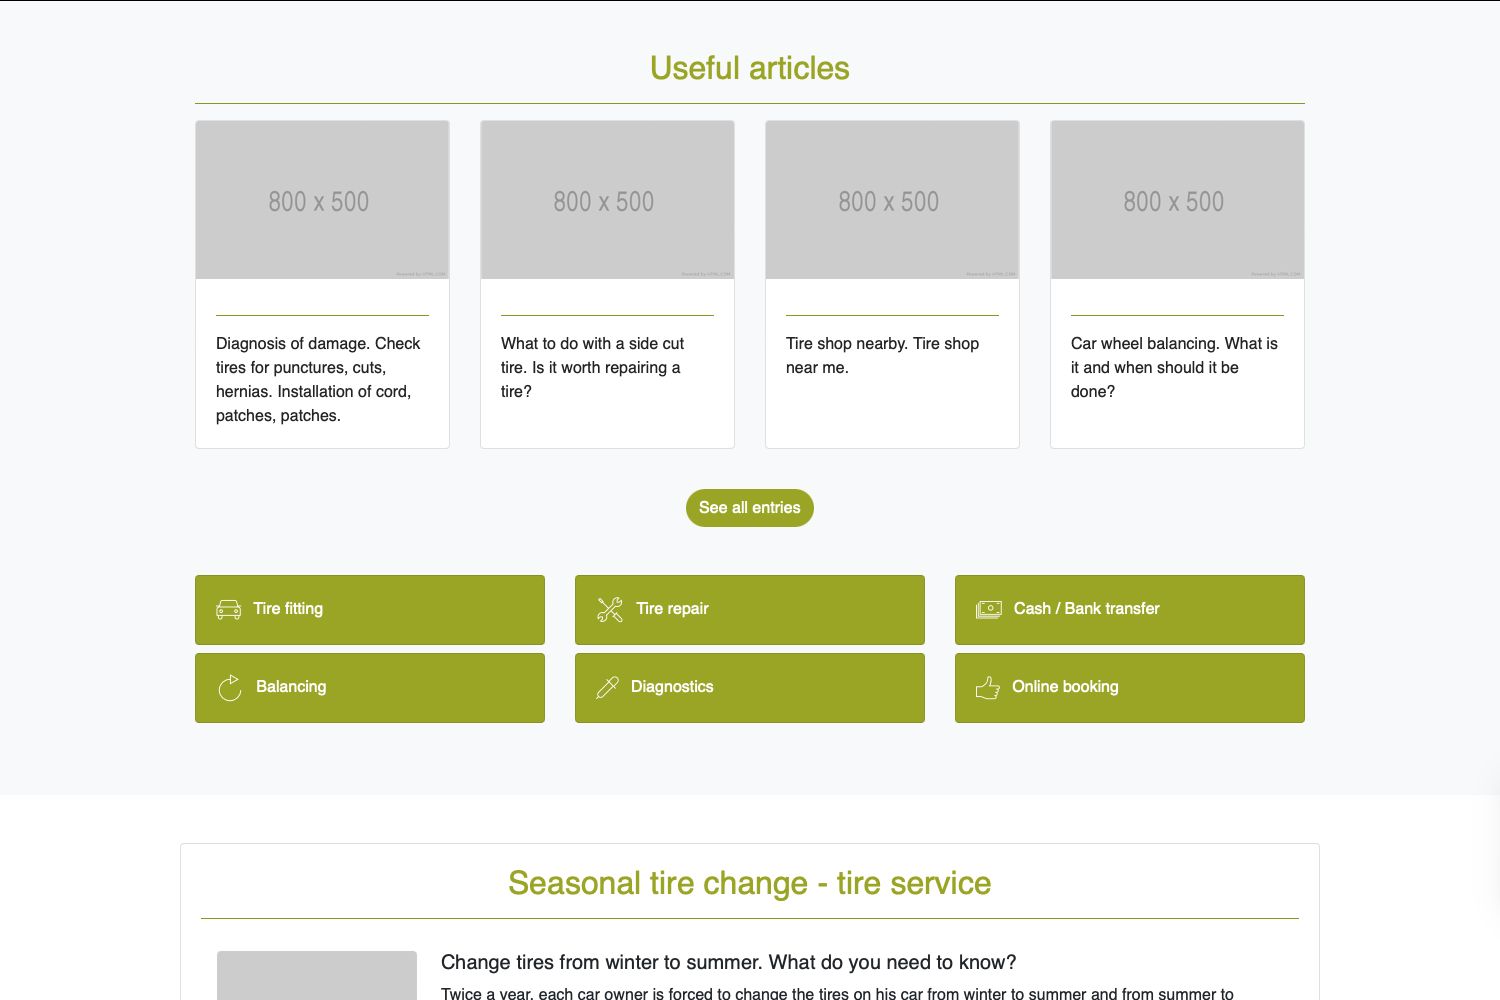The image size is (1500, 1000).
Task: Read article about side cut tire repair
Action: pos(592,367)
